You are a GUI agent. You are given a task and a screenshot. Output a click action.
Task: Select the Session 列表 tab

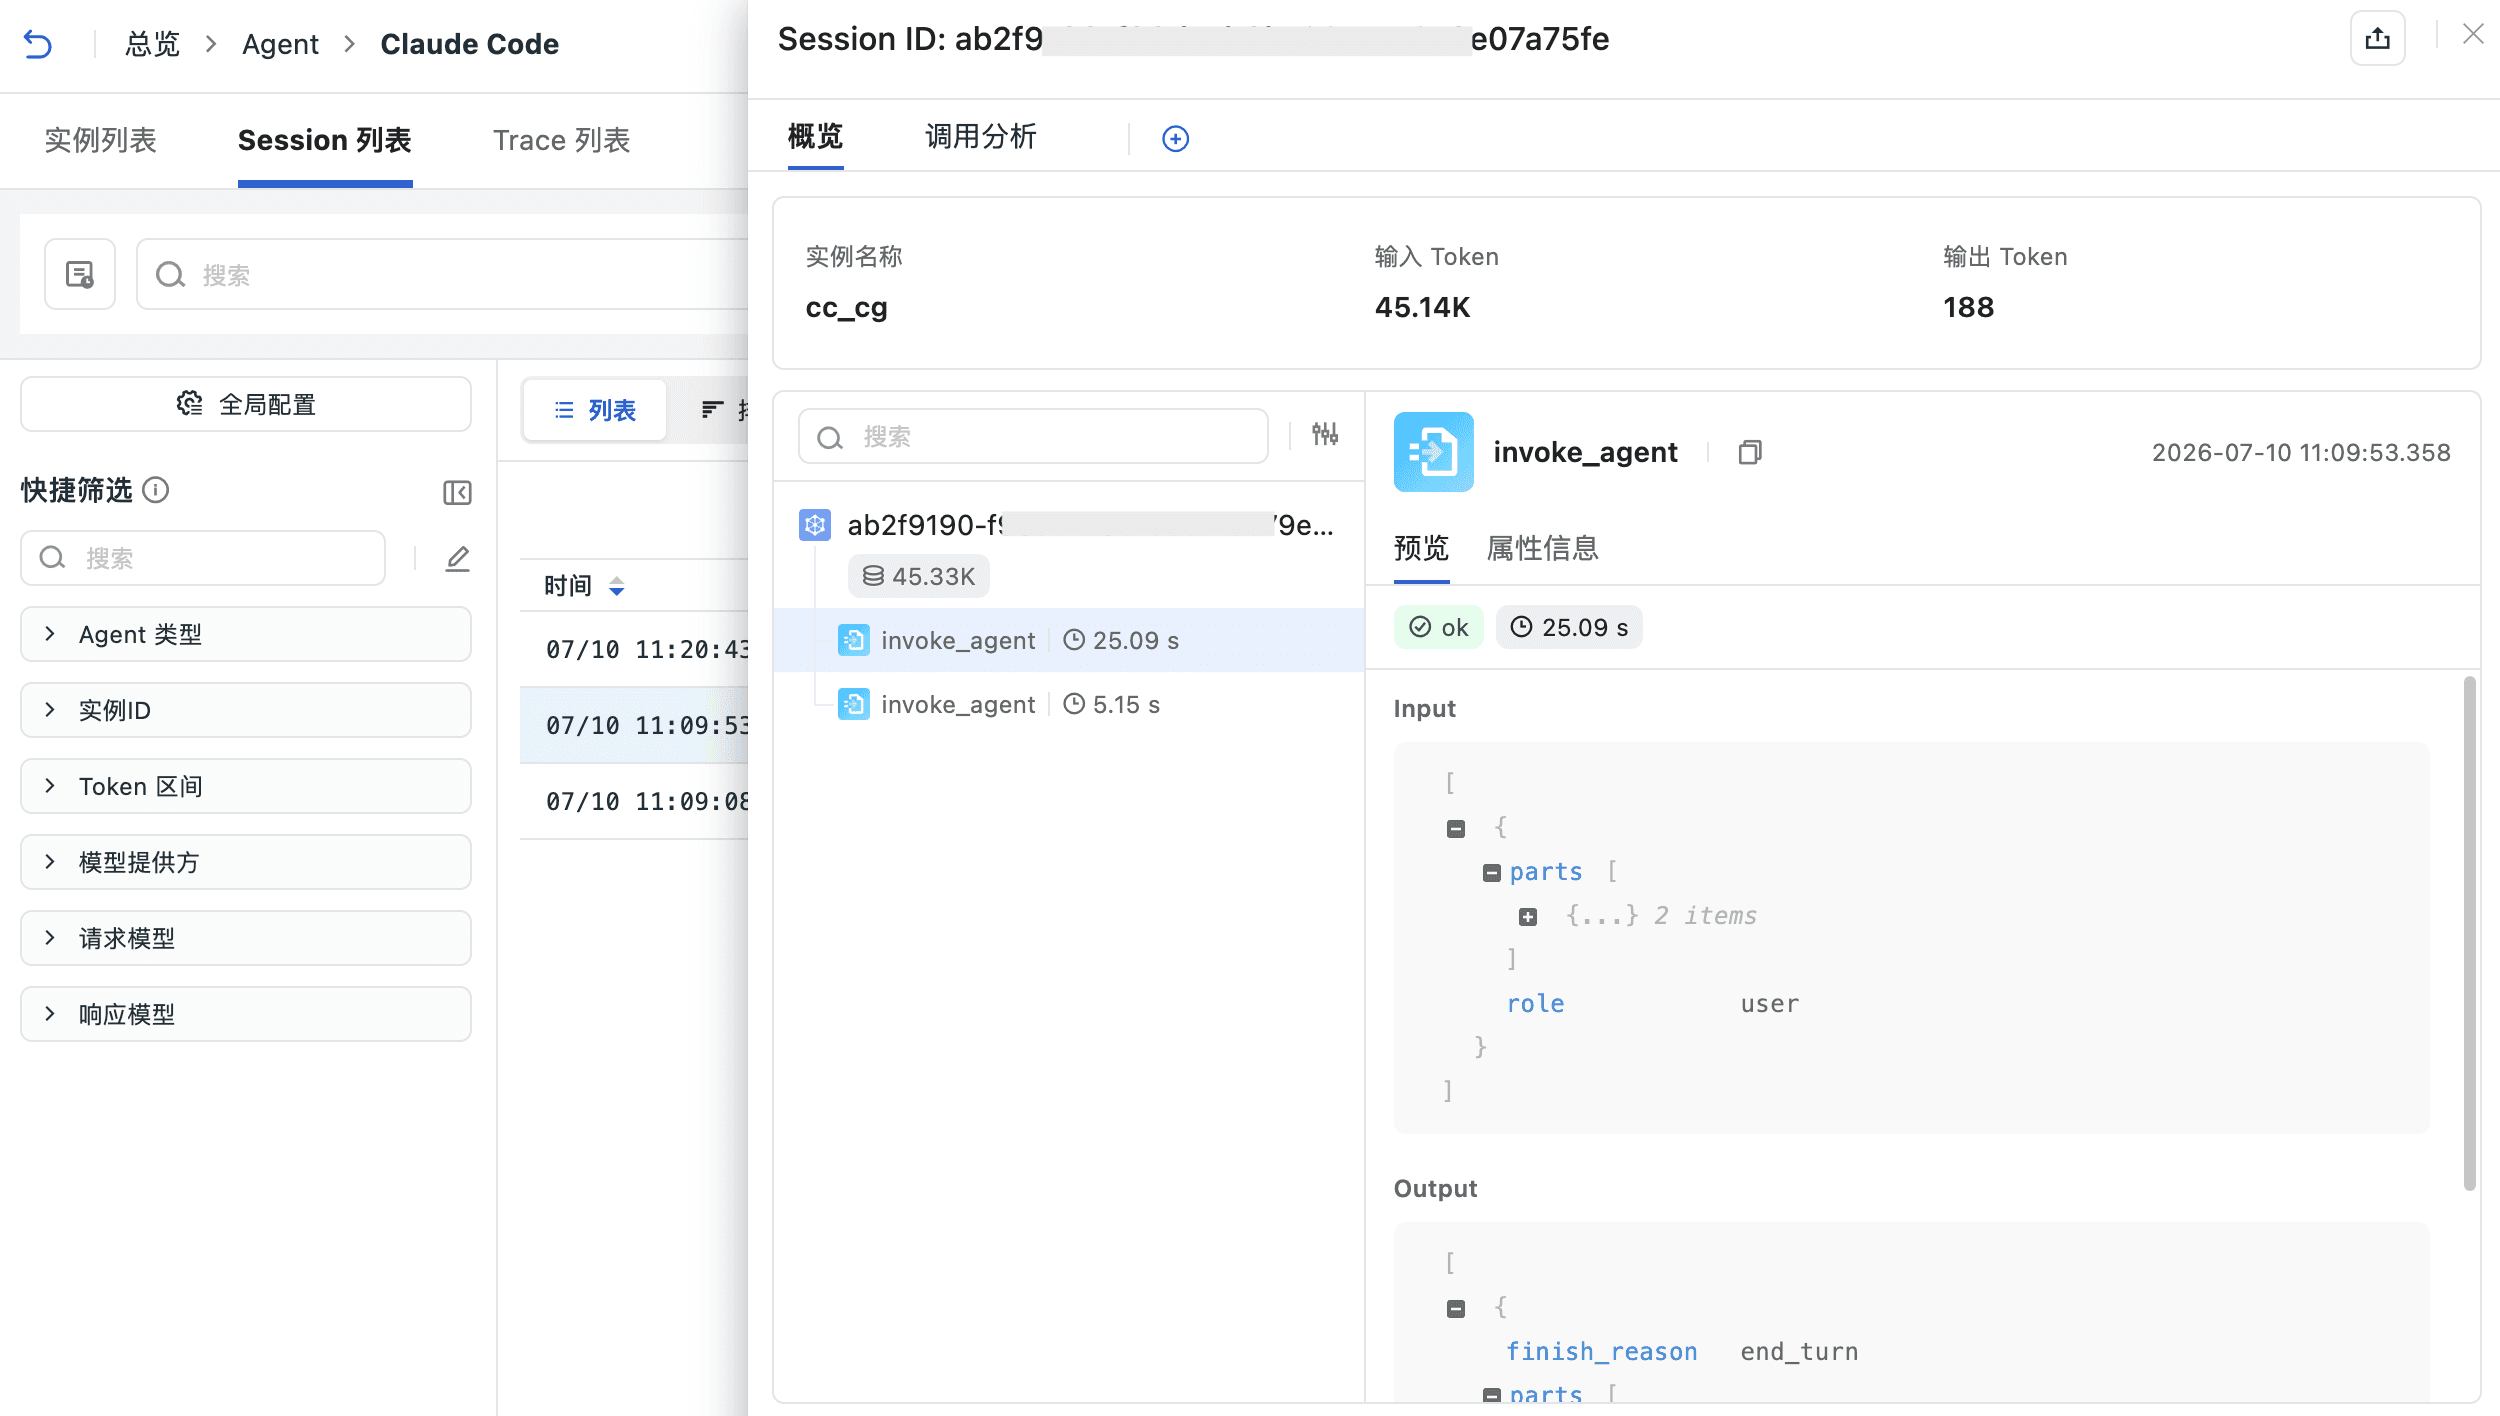pyautogui.click(x=324, y=140)
